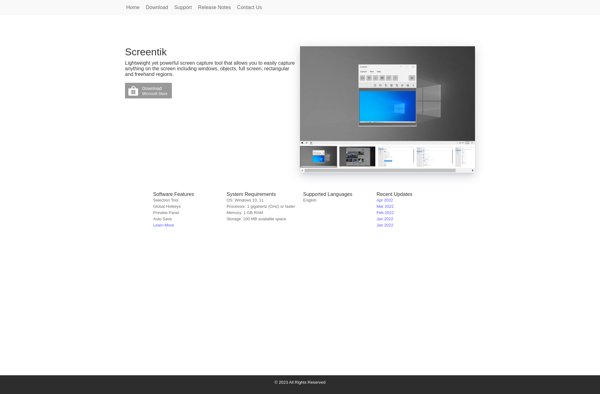
Task: Click the Supported Languages heading
Action: click(328, 194)
